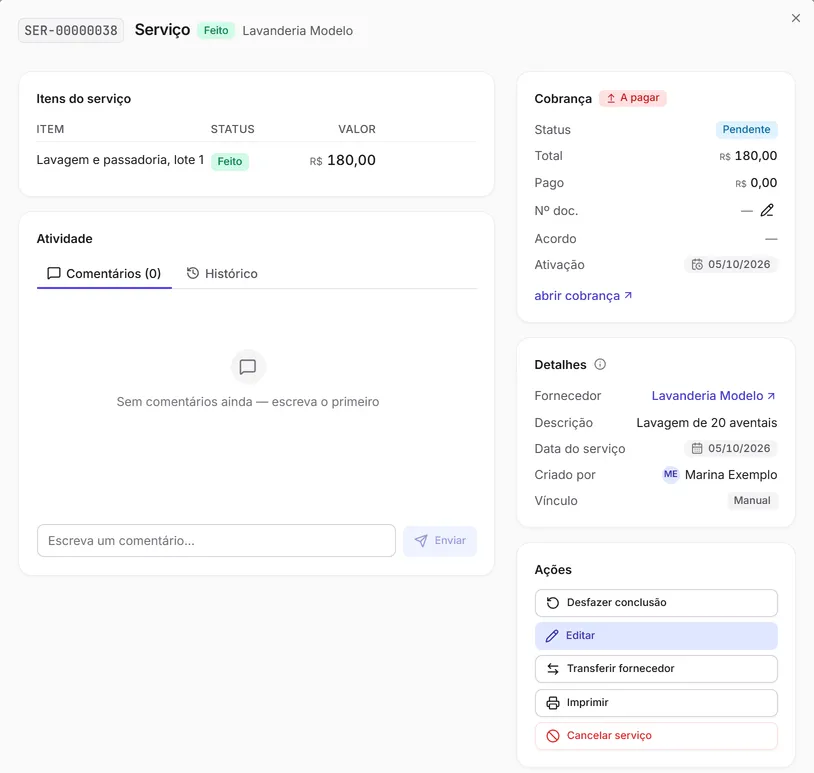Click the Pago value R$ 0,00
The width and height of the screenshot is (814, 773).
tap(756, 183)
